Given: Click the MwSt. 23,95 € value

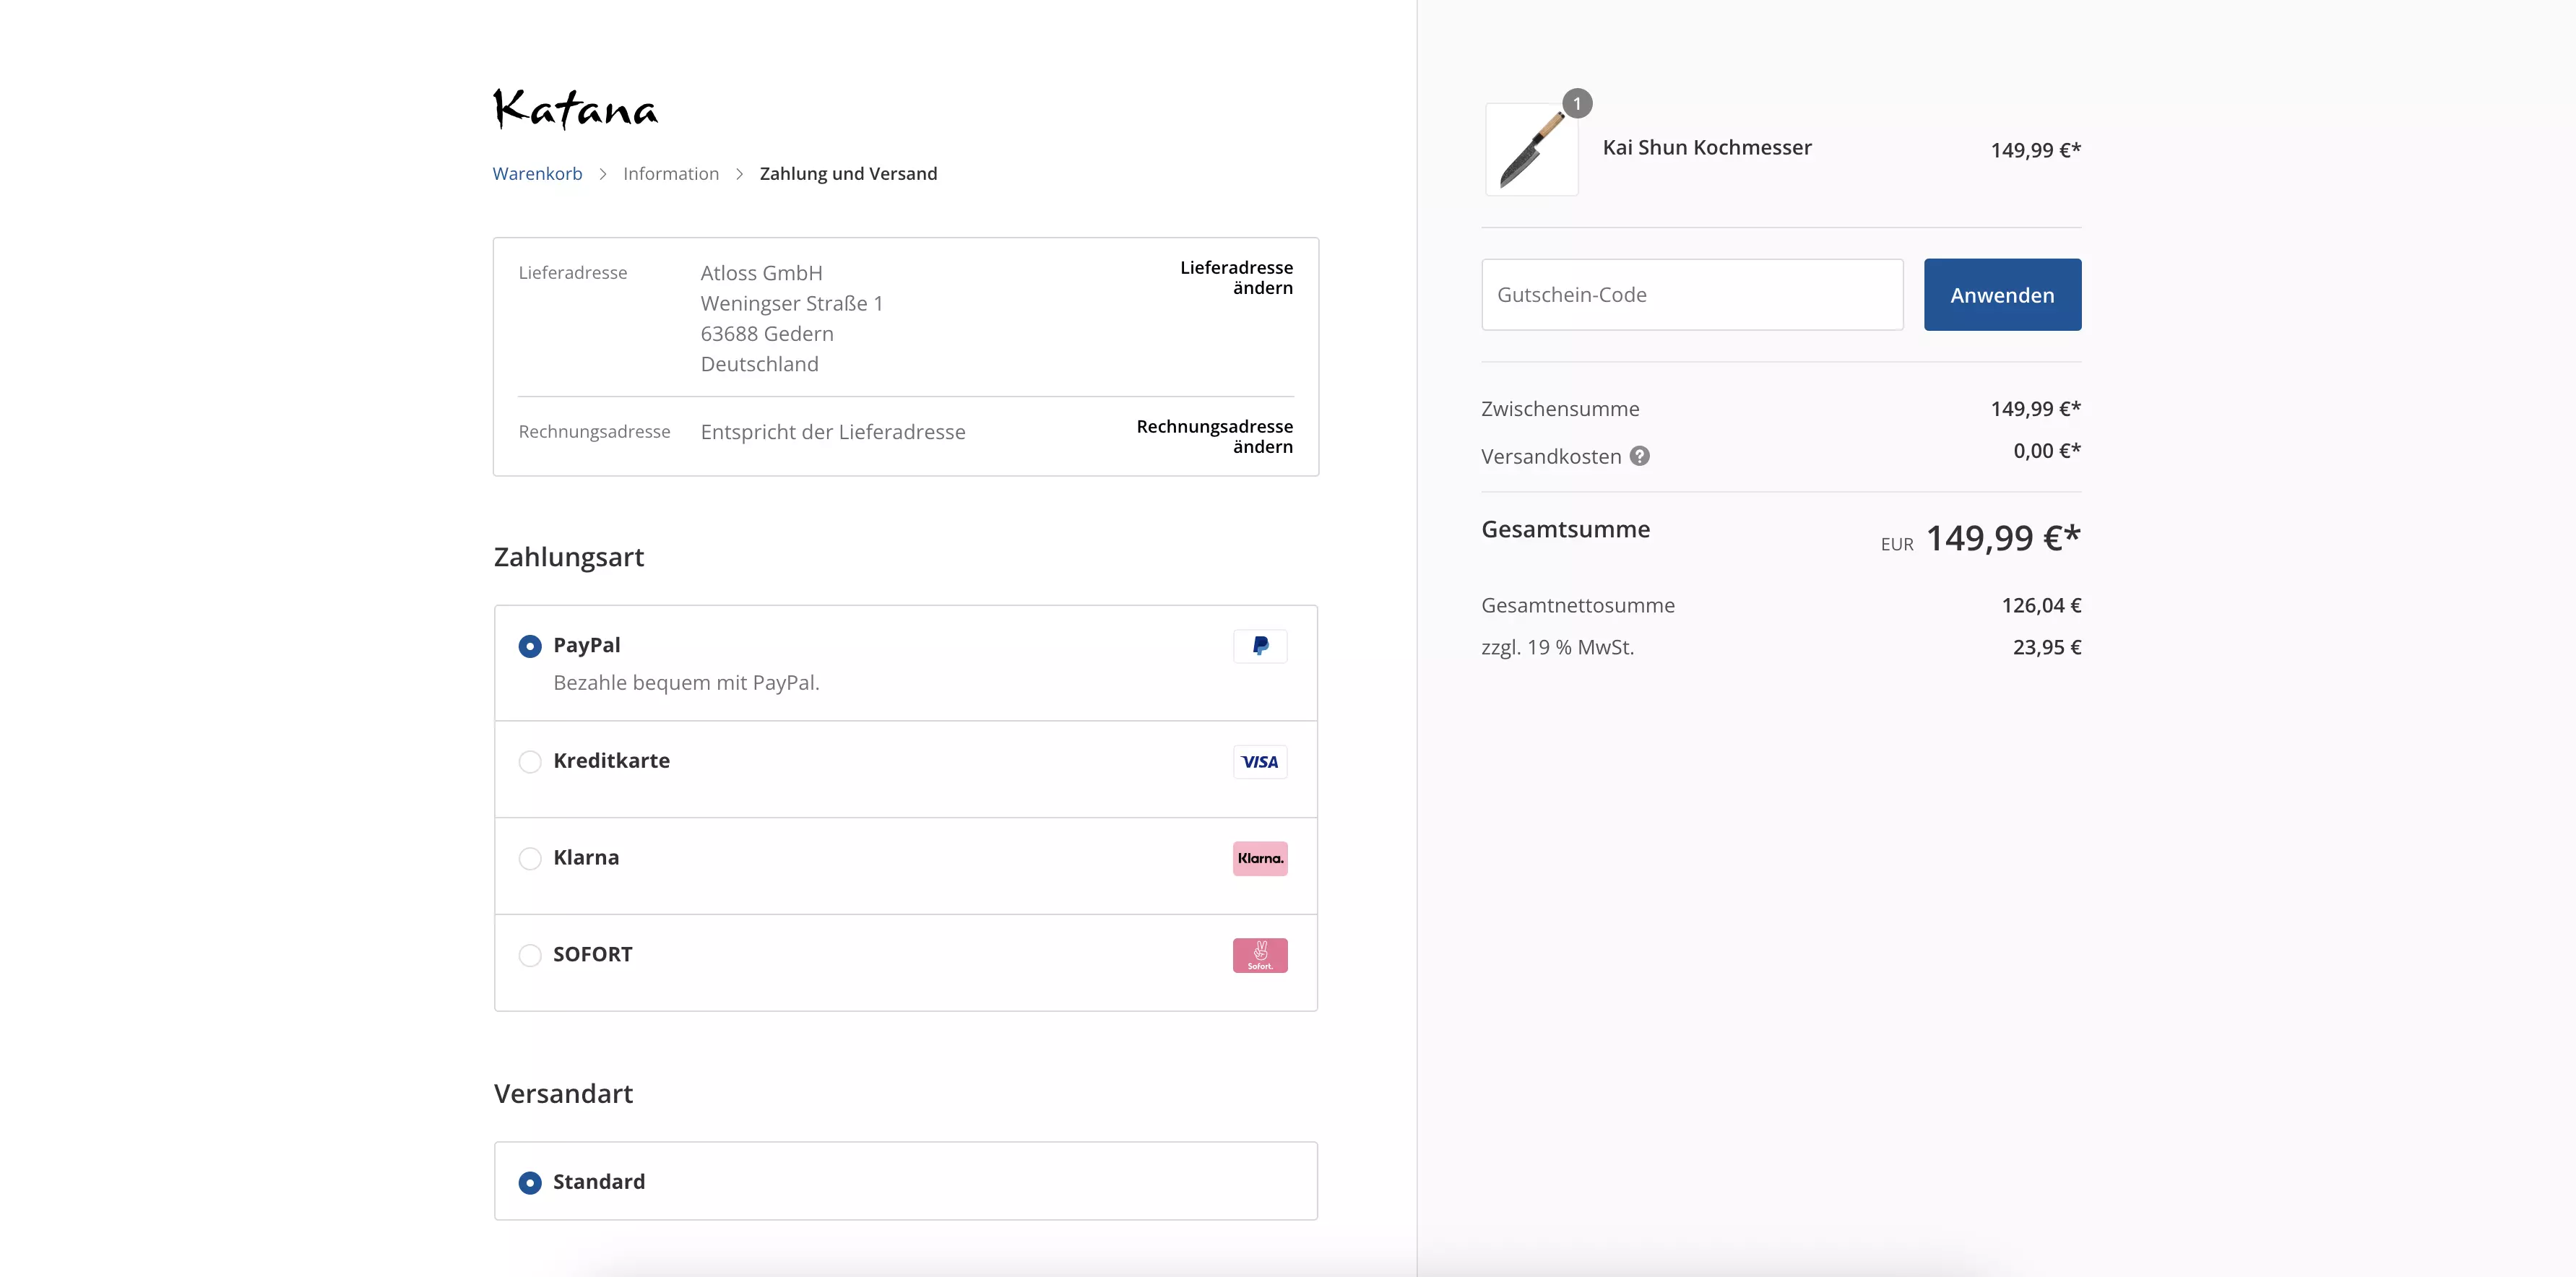Looking at the screenshot, I should pyautogui.click(x=2047, y=647).
